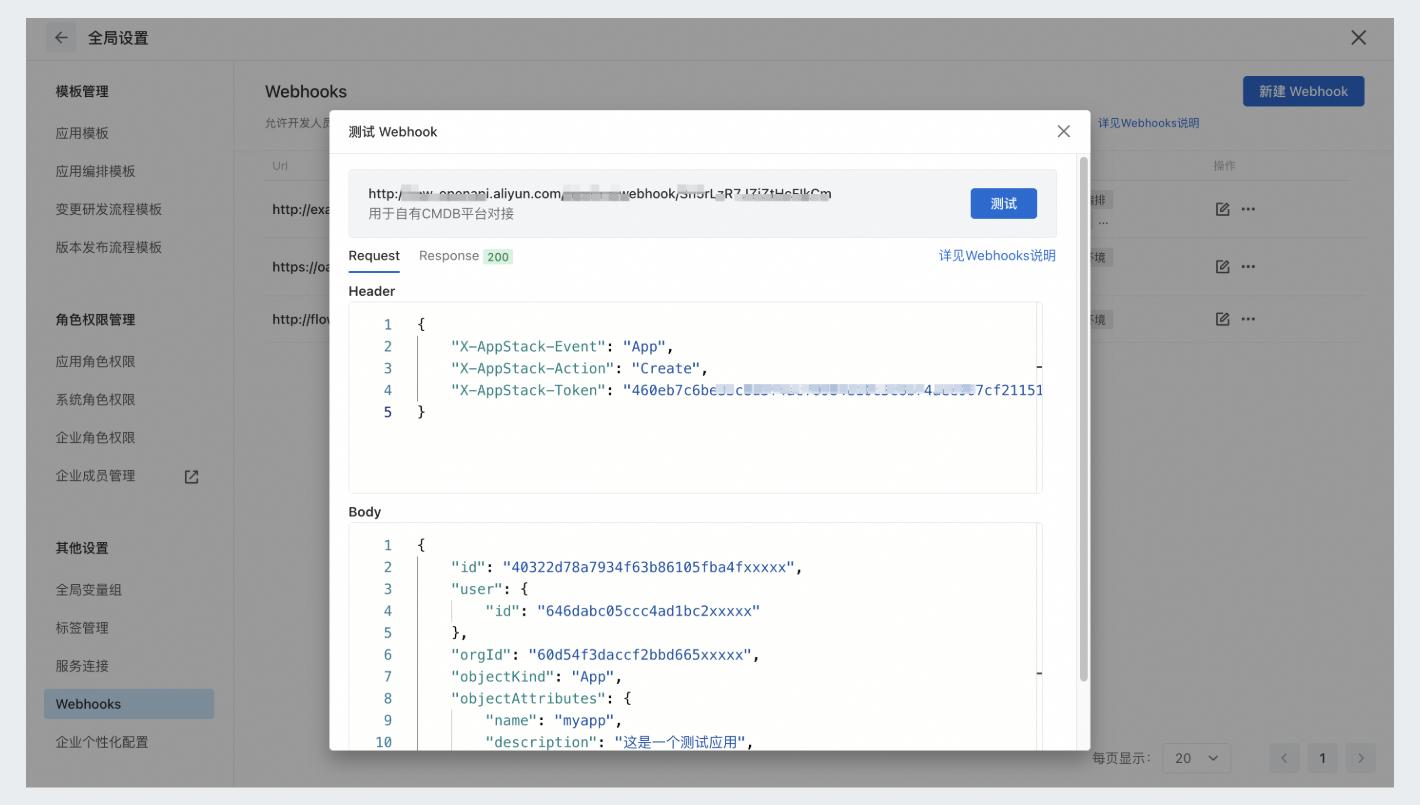
Task: Open more actions for the http://exa row
Action: [x=1248, y=209]
